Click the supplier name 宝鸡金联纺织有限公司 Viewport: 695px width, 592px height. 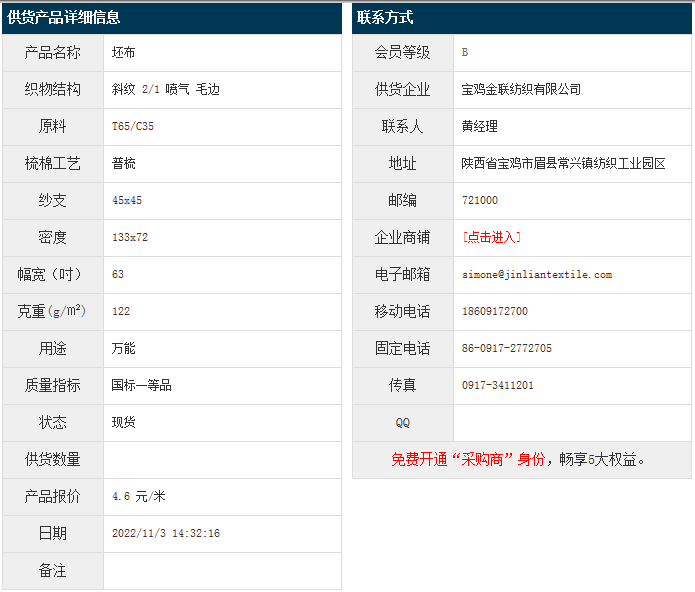tap(521, 89)
